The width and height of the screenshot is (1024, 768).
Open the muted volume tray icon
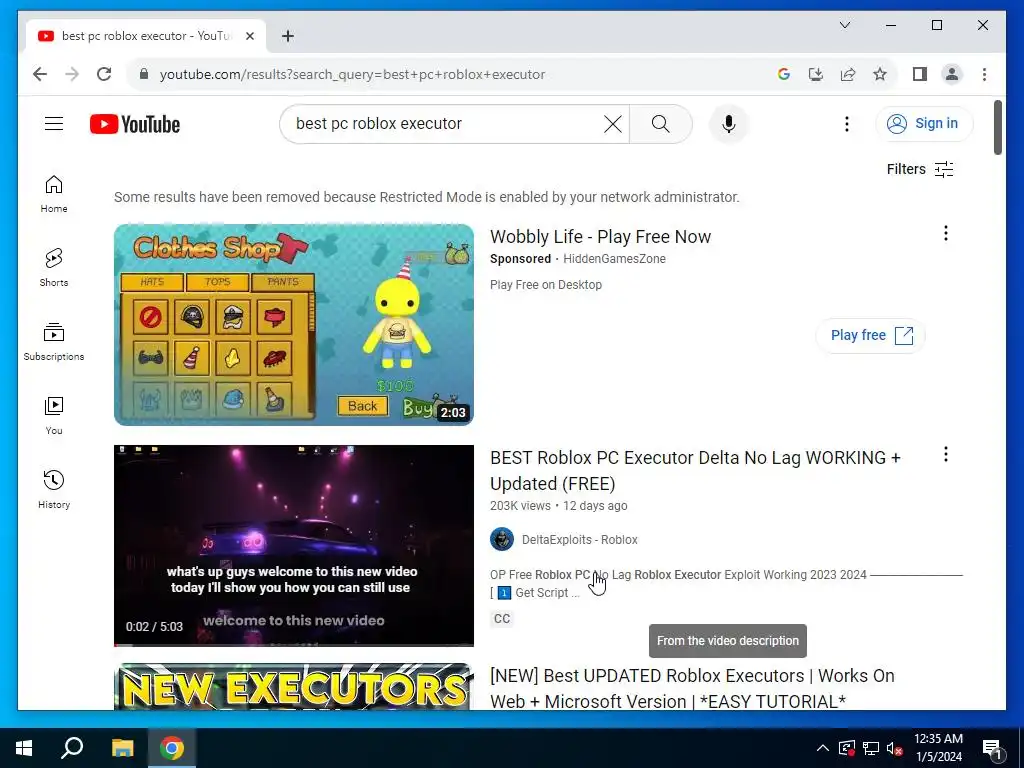[895, 748]
